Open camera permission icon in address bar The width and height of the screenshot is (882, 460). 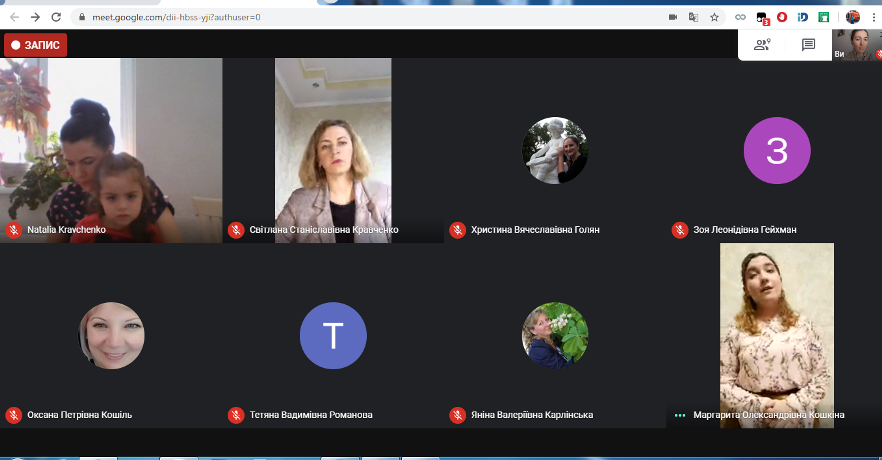[673, 17]
